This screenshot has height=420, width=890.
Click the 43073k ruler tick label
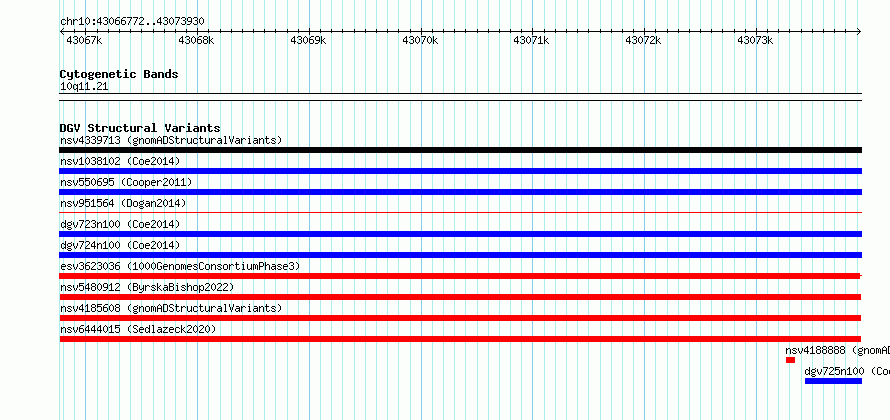(x=755, y=40)
